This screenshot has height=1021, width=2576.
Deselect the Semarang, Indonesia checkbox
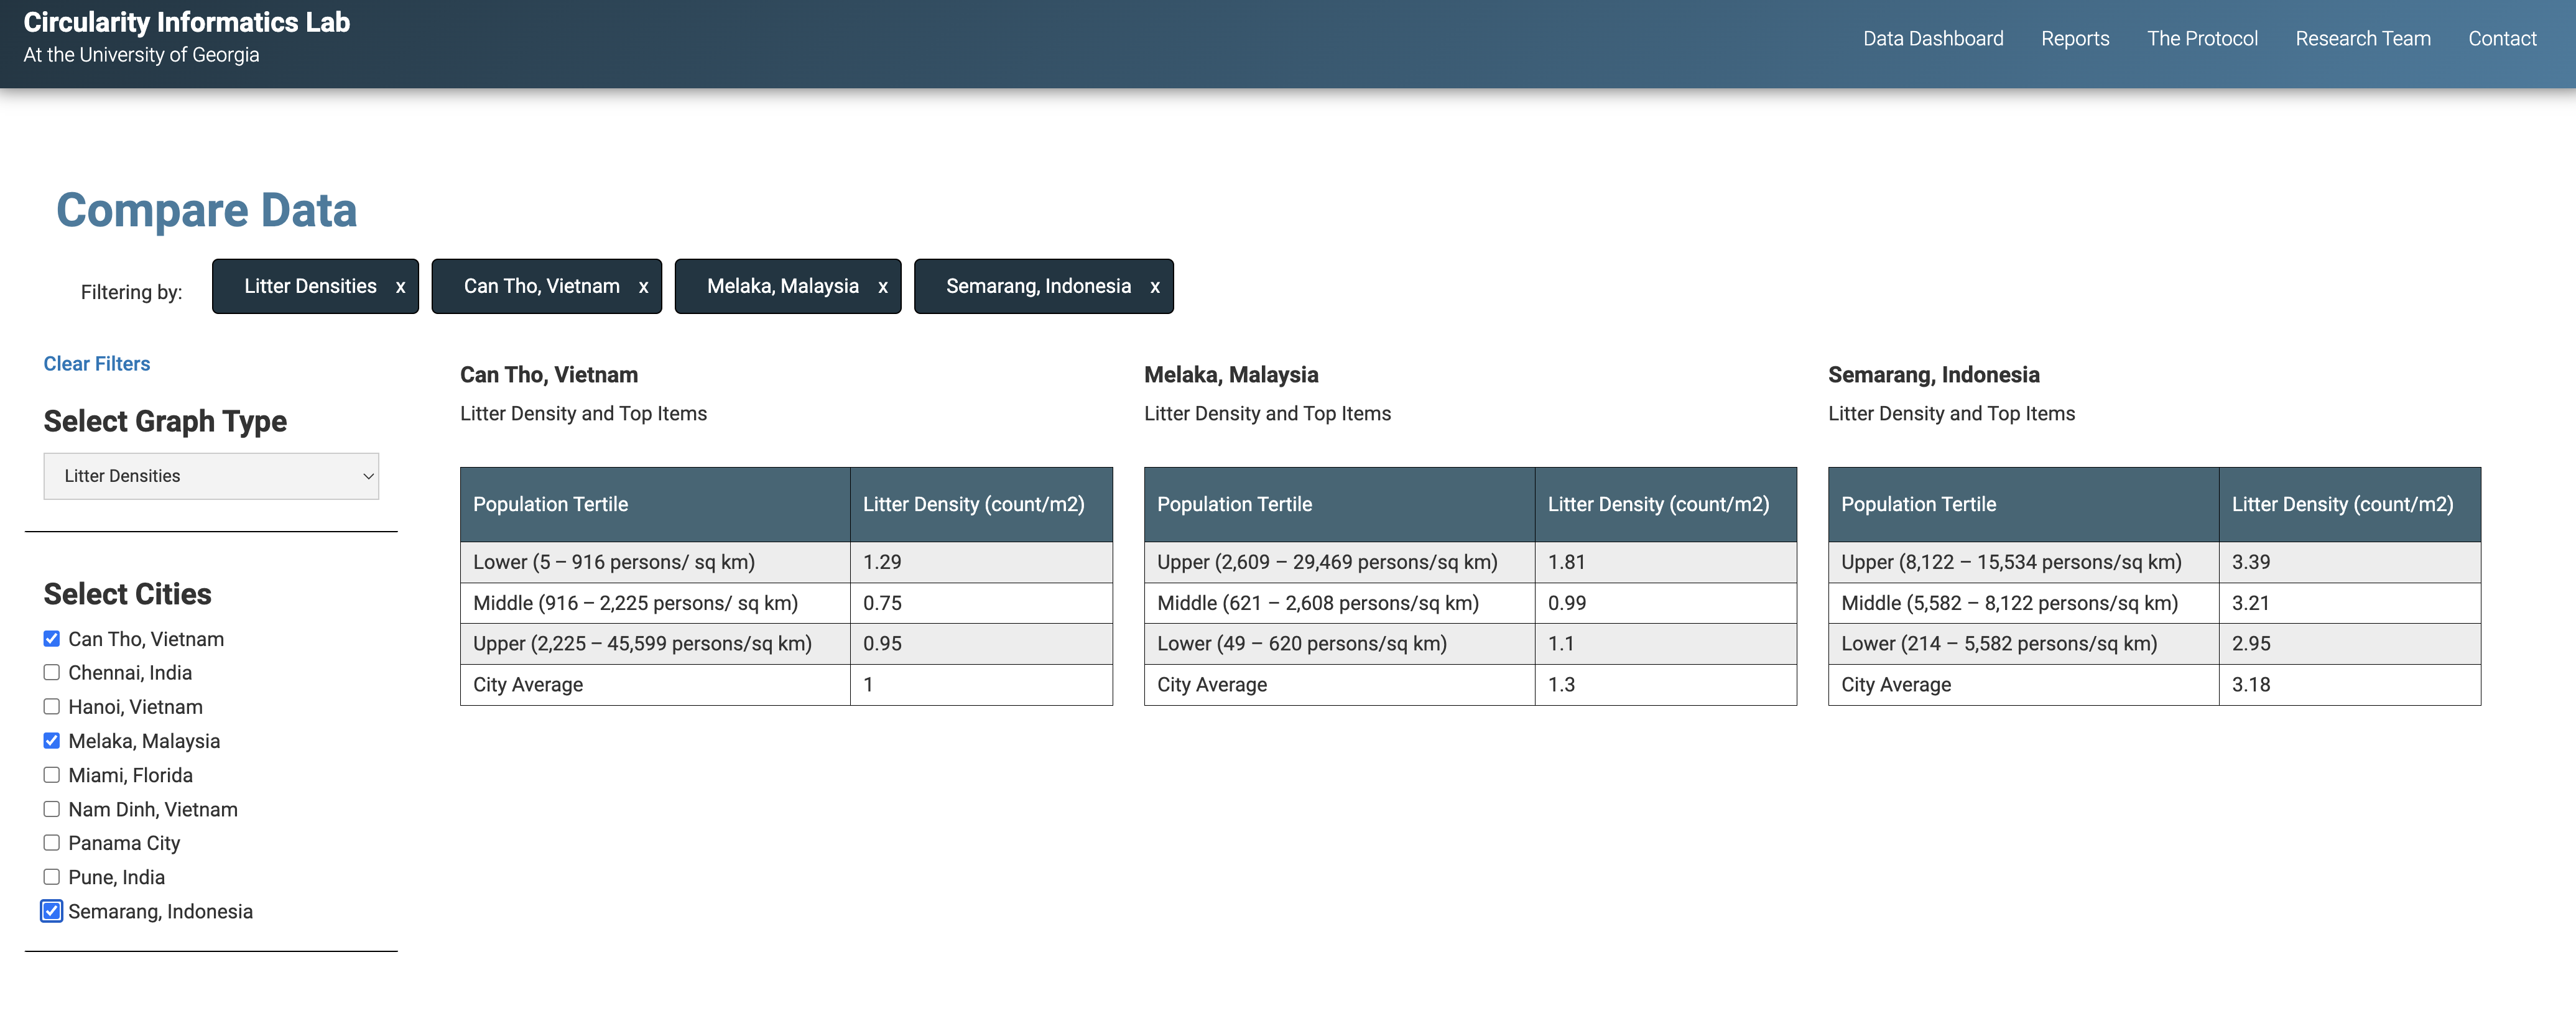[52, 911]
